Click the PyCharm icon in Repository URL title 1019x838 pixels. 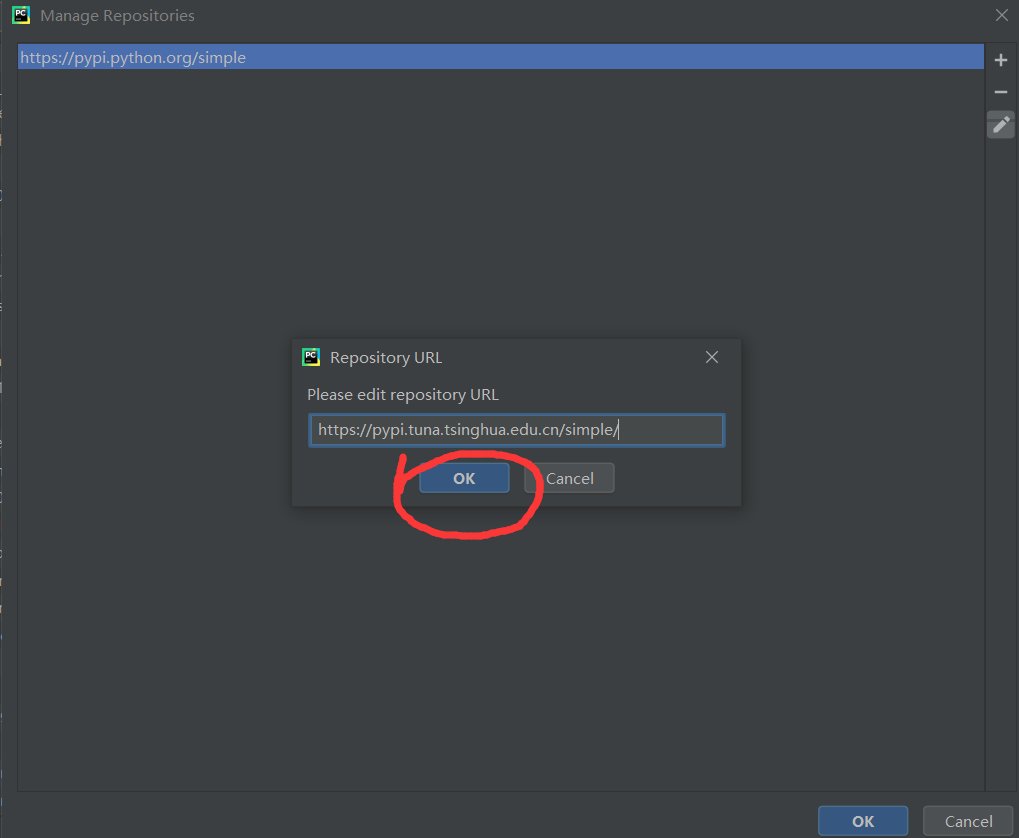point(311,357)
